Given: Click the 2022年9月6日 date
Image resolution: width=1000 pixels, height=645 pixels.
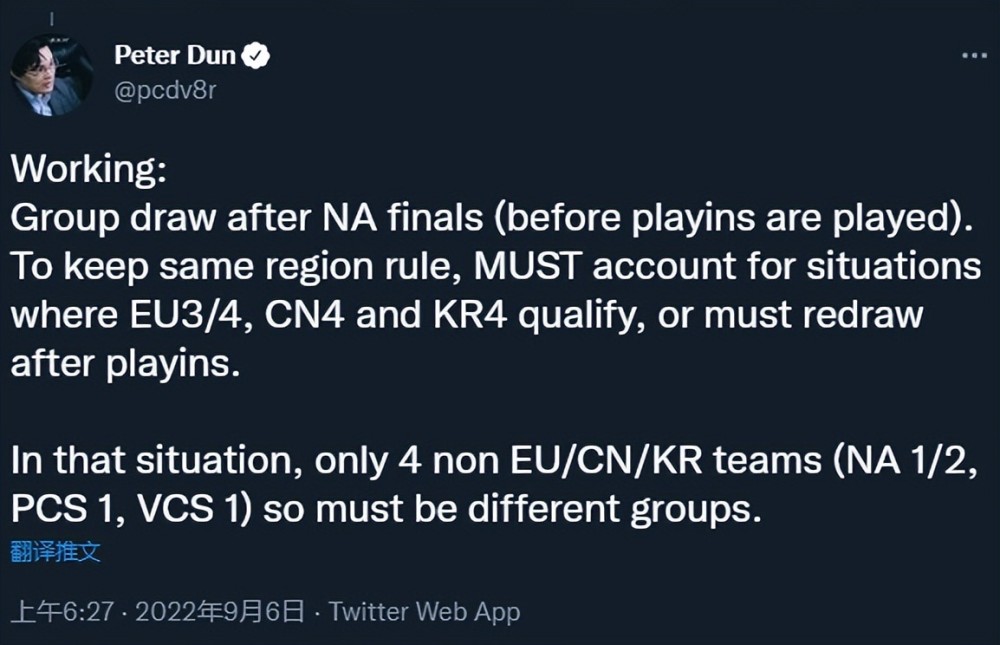Looking at the screenshot, I should coord(219,611).
